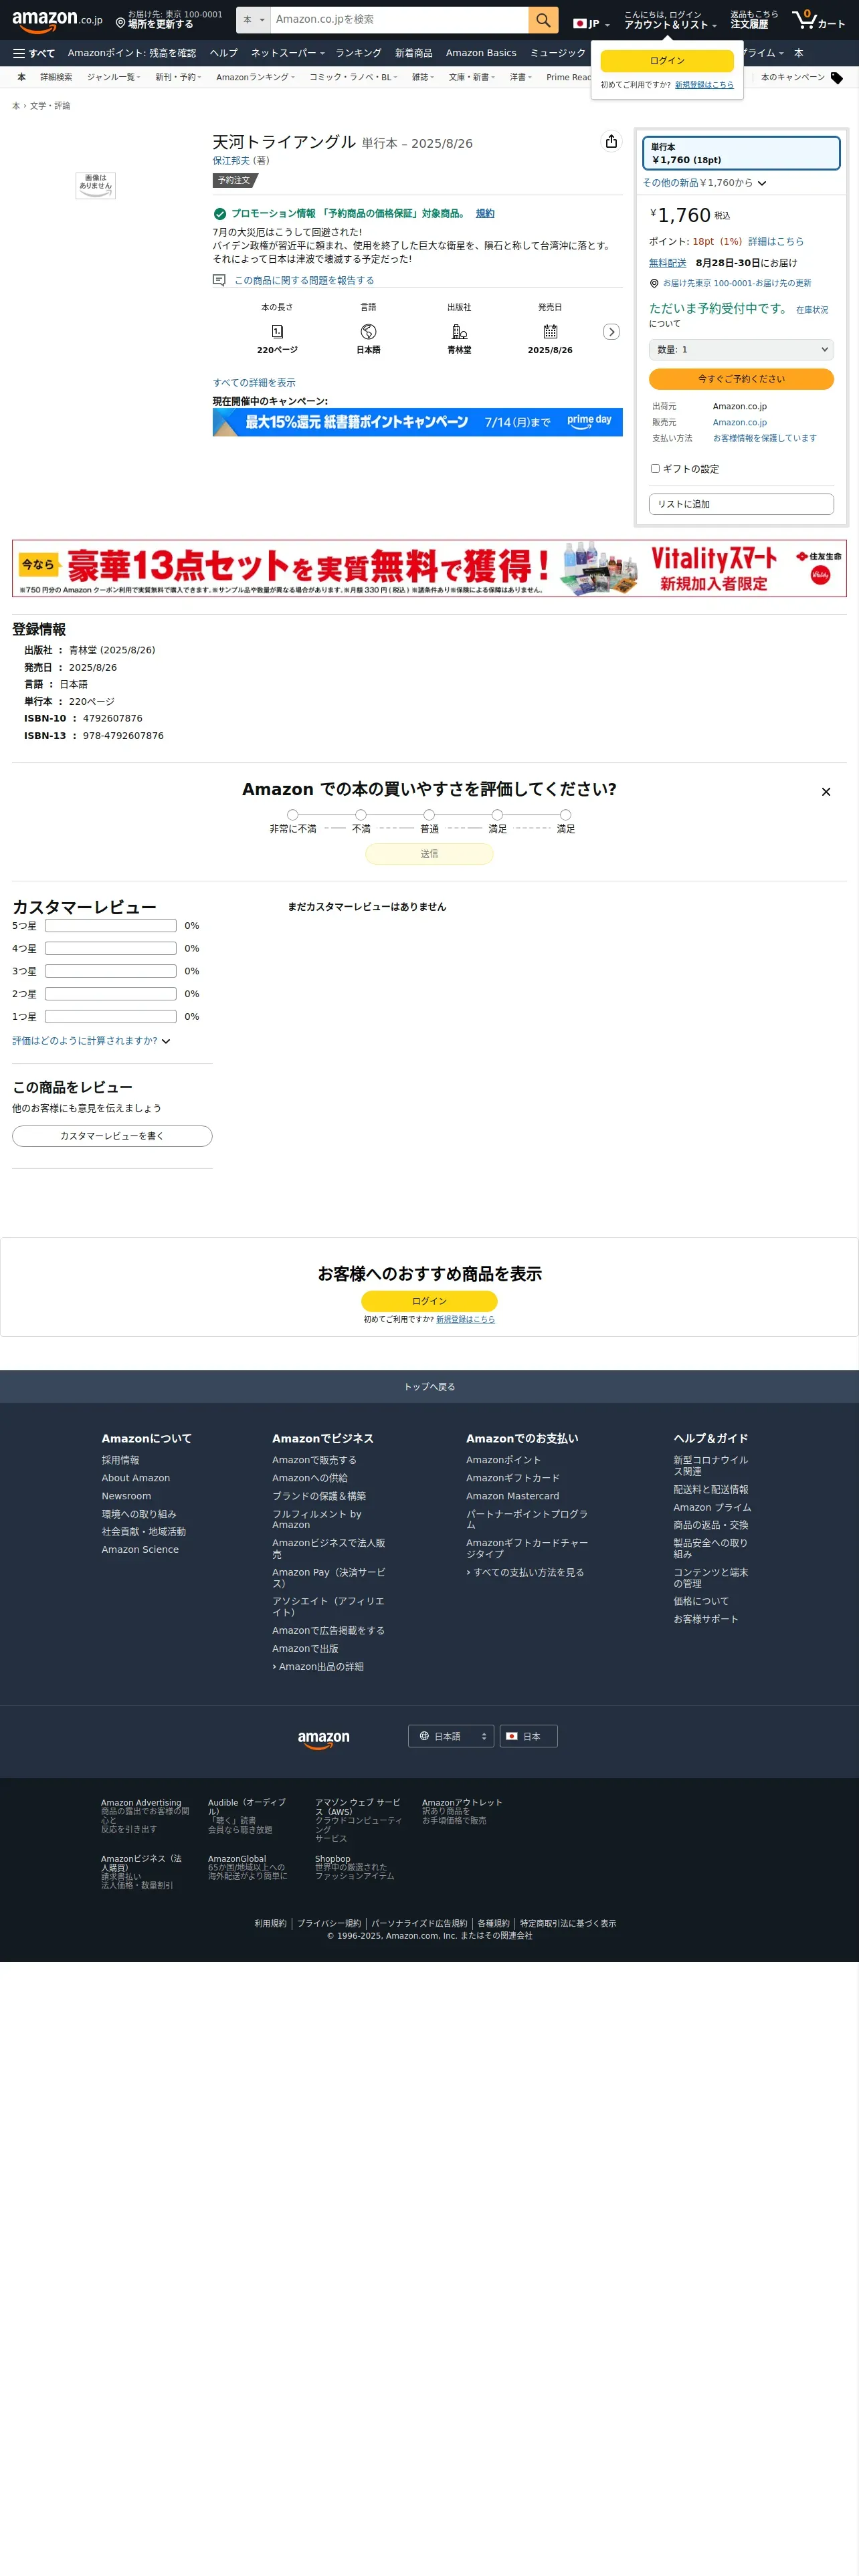Click the 日本 country button in footer
The width and height of the screenshot is (859, 2576).
528,1736
